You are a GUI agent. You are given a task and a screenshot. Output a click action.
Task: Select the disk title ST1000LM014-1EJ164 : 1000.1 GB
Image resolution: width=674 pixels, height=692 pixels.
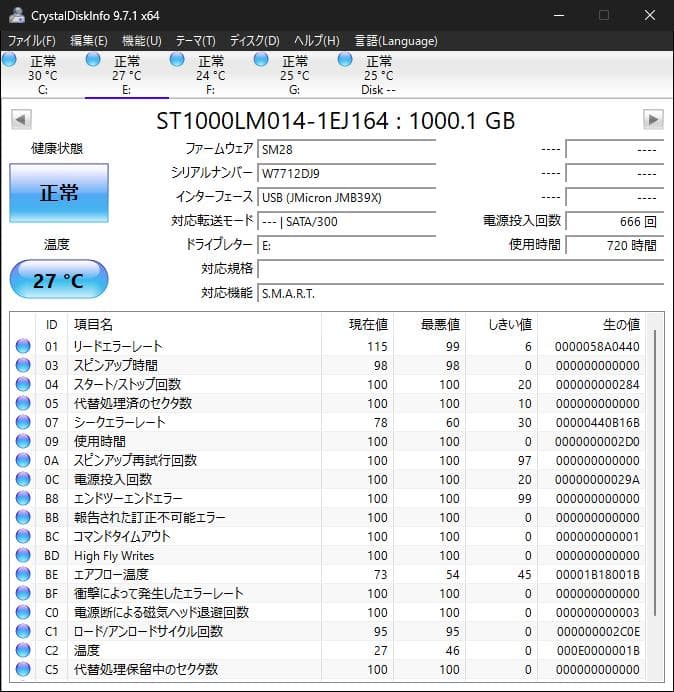[335, 120]
